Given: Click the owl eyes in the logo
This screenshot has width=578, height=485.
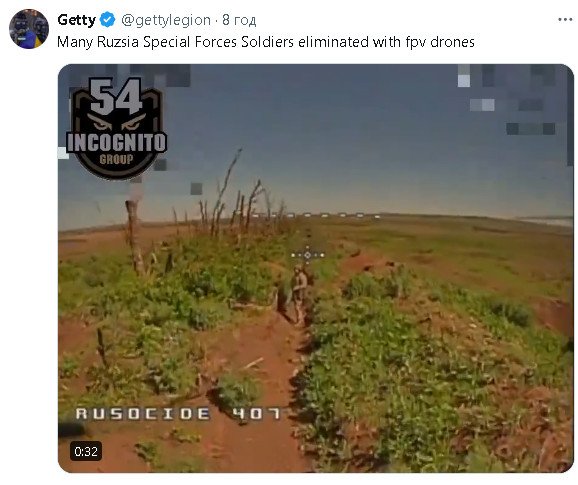Looking at the screenshot, I should [116, 122].
